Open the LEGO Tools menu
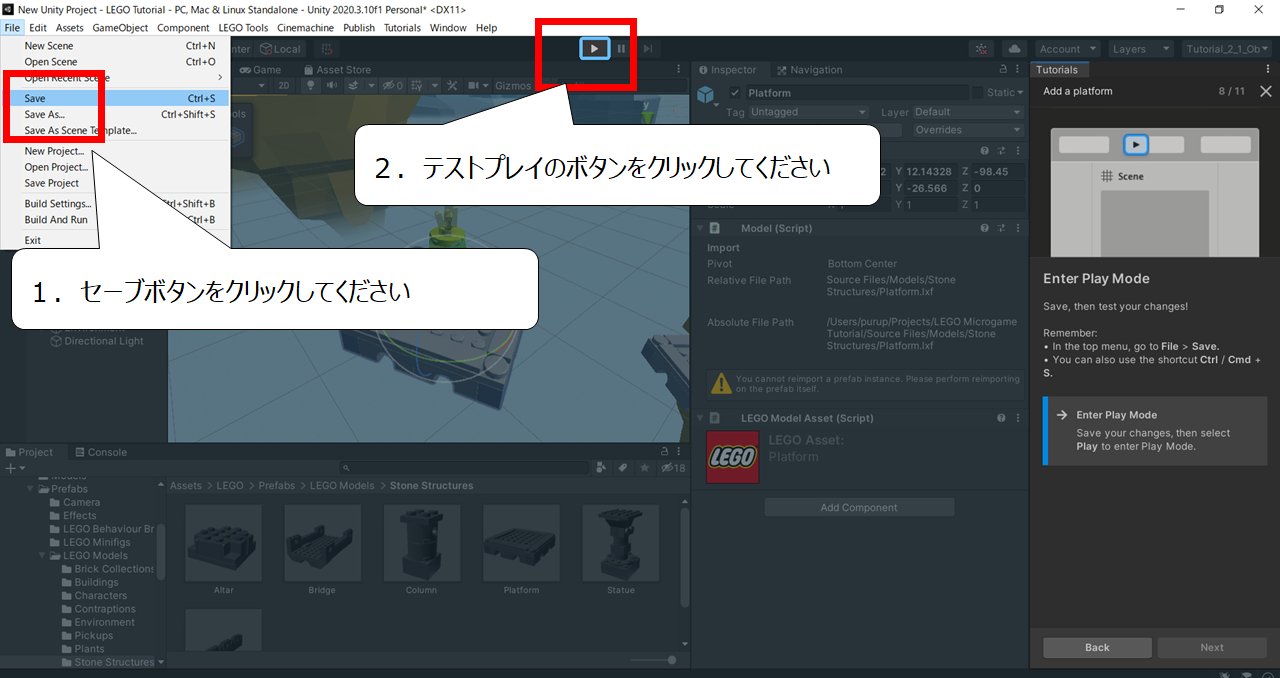 coord(242,28)
